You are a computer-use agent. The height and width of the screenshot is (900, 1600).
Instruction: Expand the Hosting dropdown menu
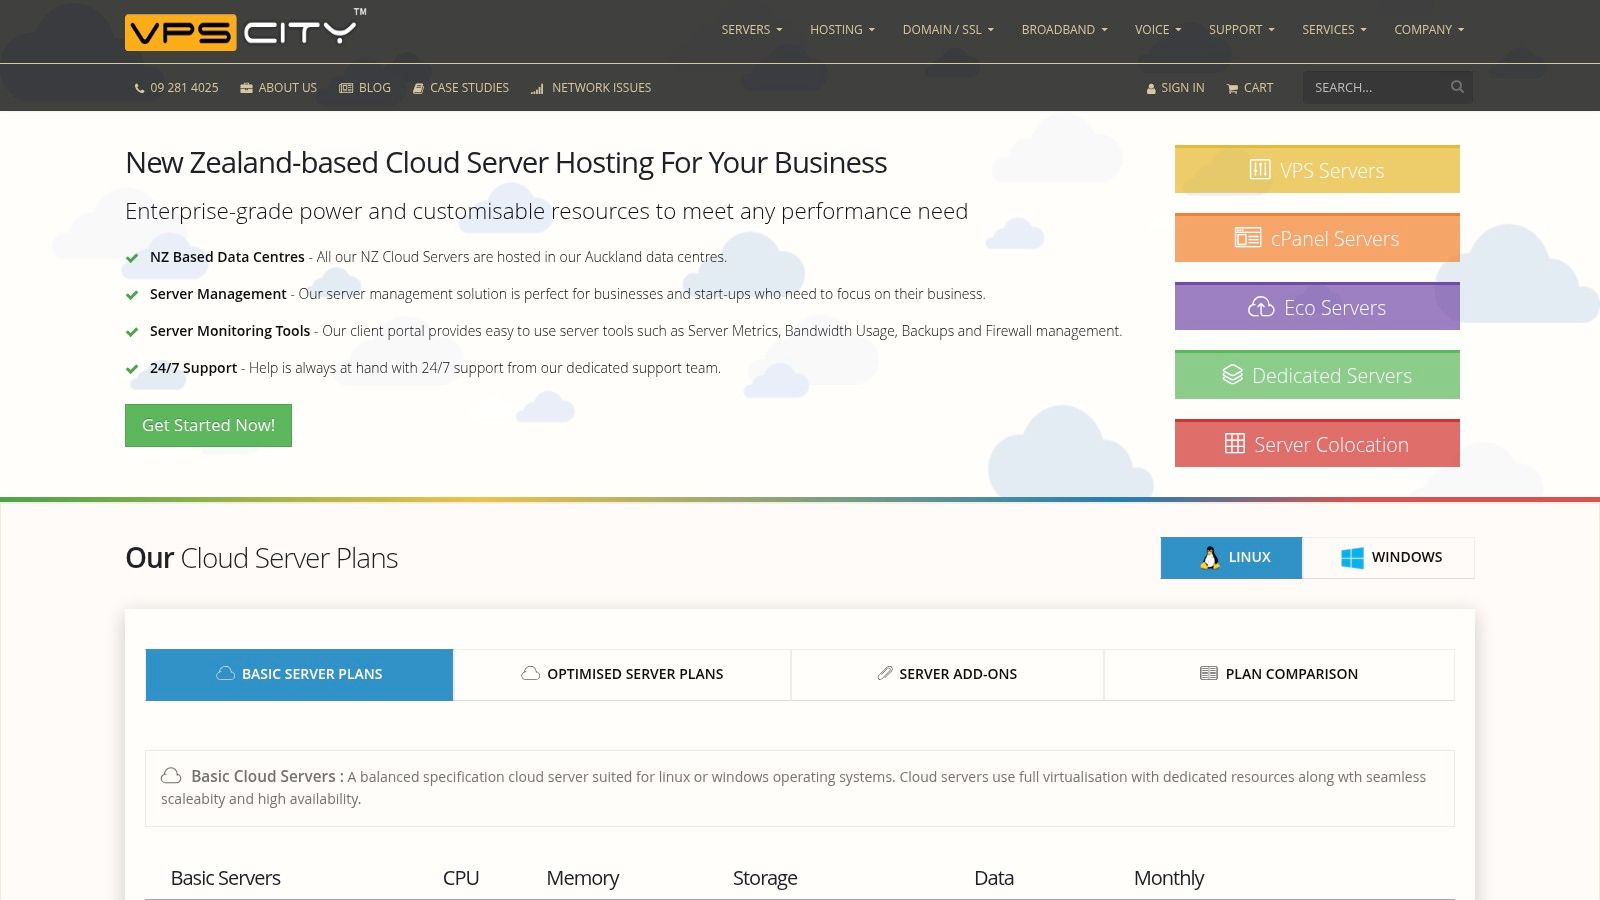(842, 30)
